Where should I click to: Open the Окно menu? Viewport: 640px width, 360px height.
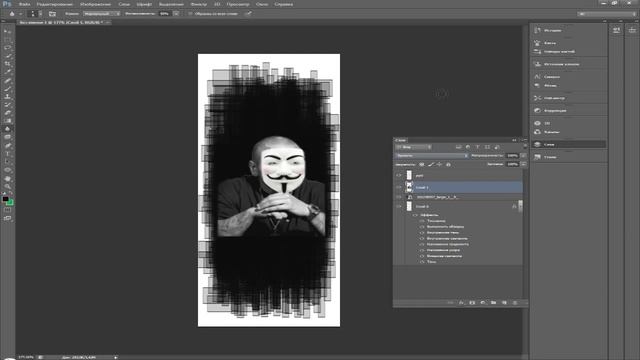(262, 4)
